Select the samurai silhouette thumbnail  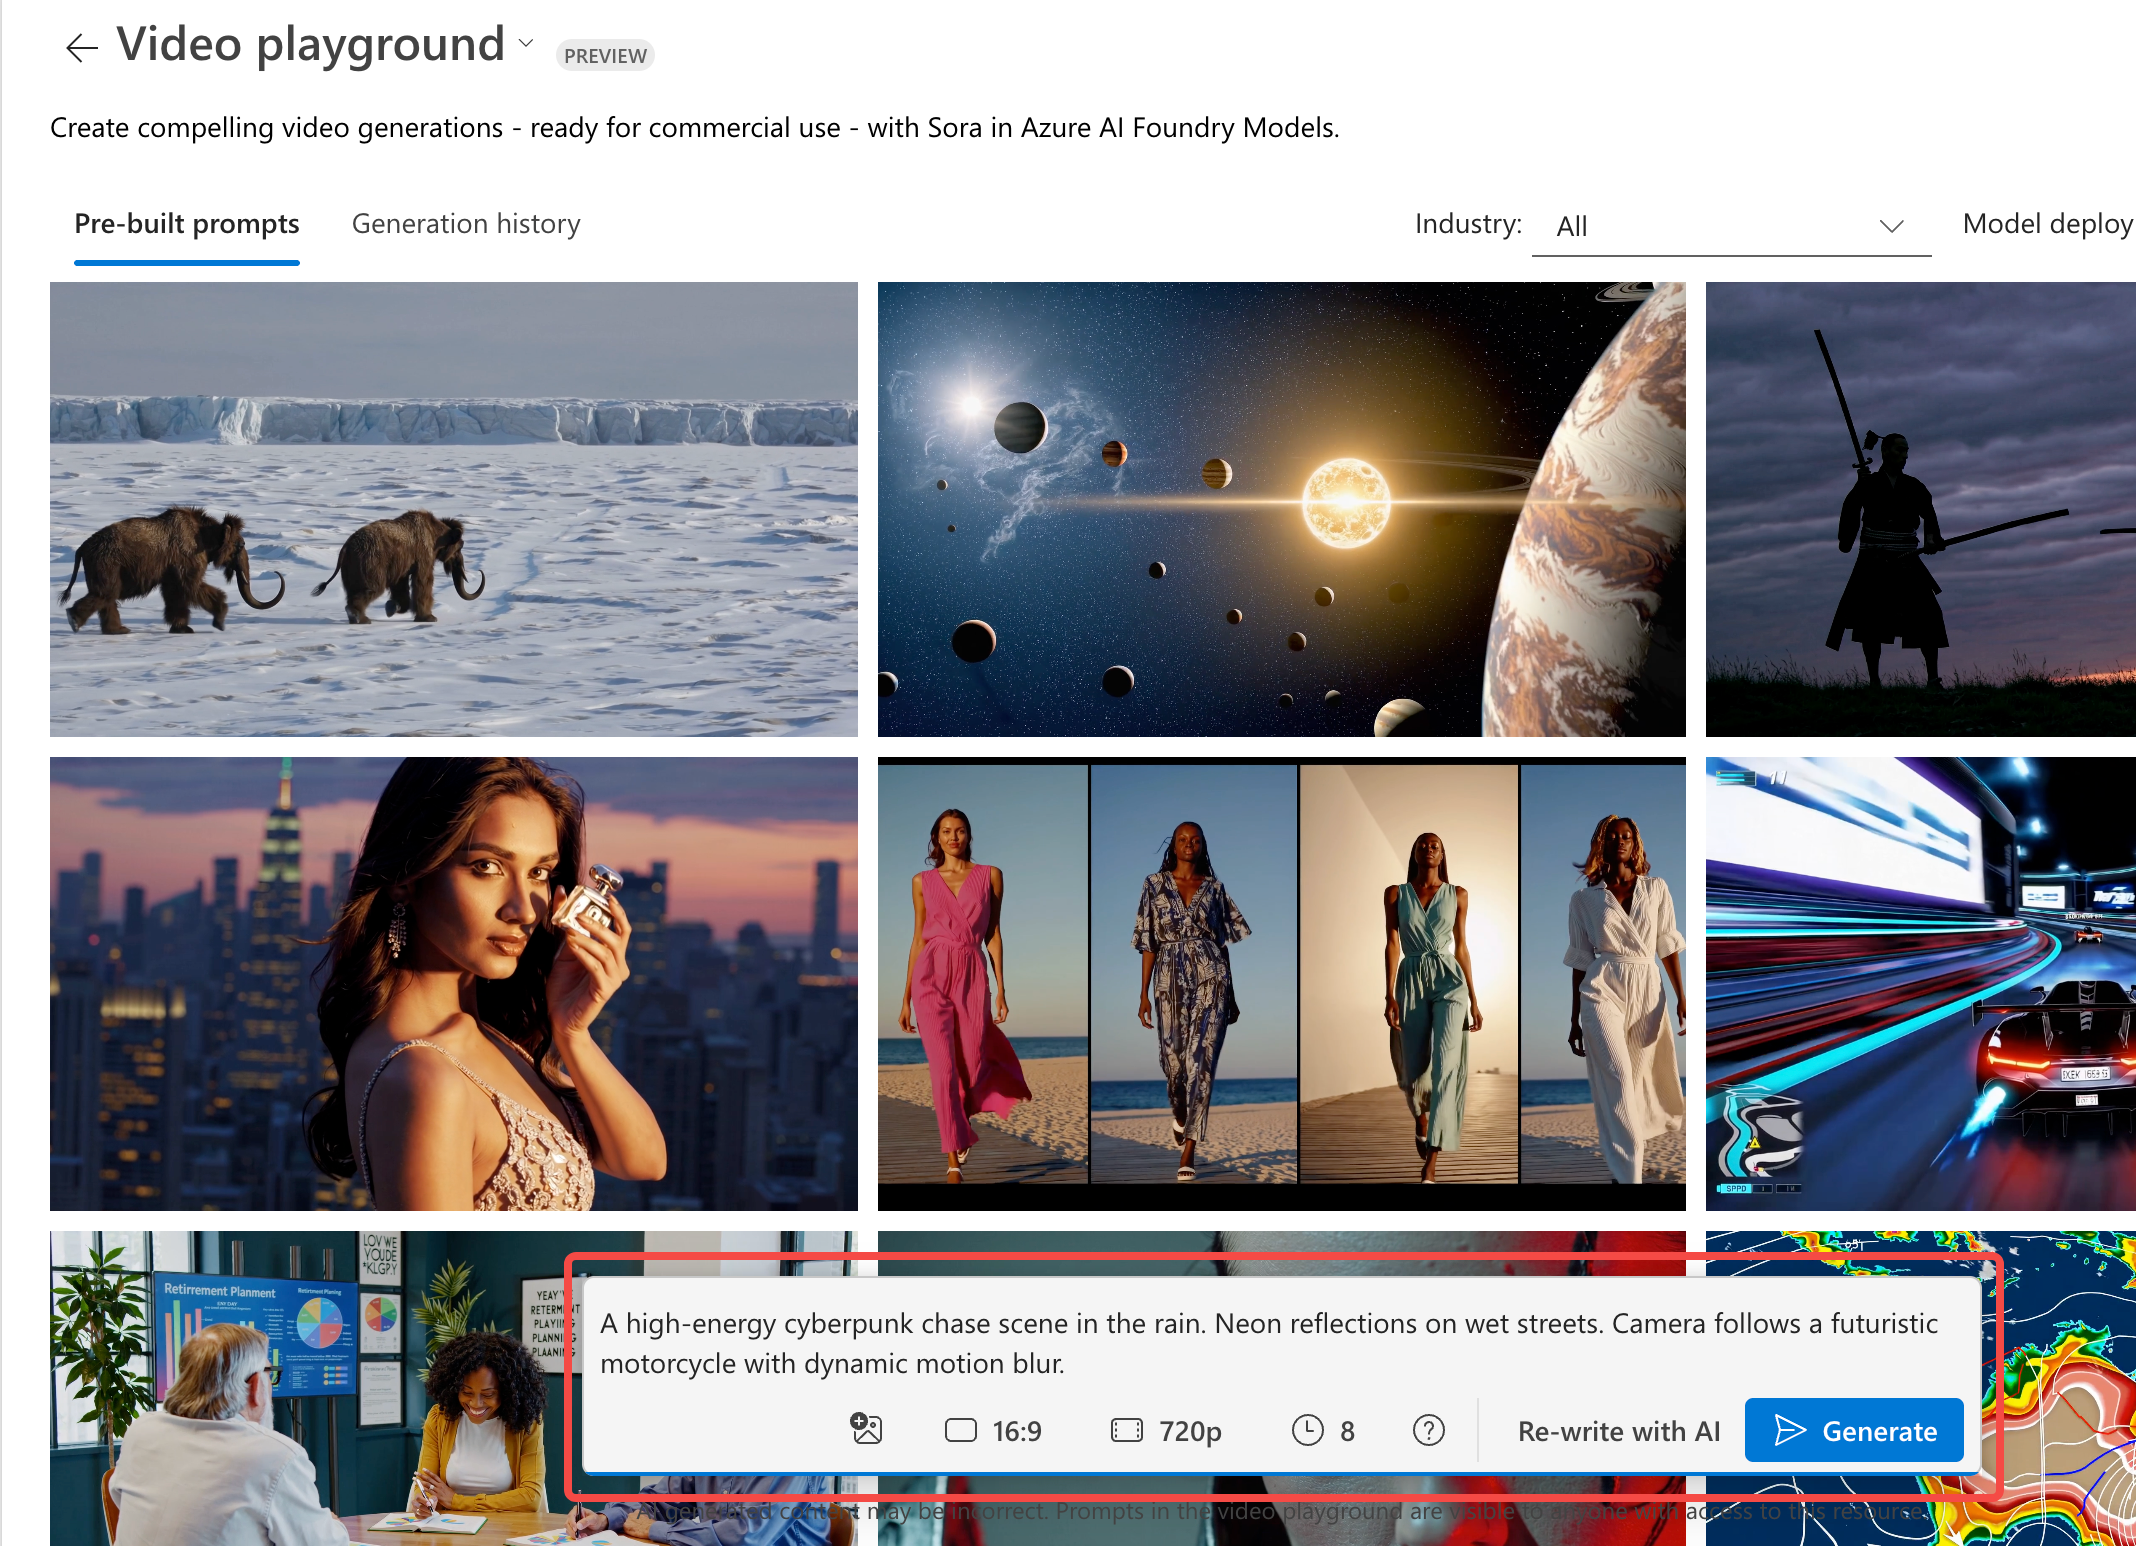[1920, 509]
